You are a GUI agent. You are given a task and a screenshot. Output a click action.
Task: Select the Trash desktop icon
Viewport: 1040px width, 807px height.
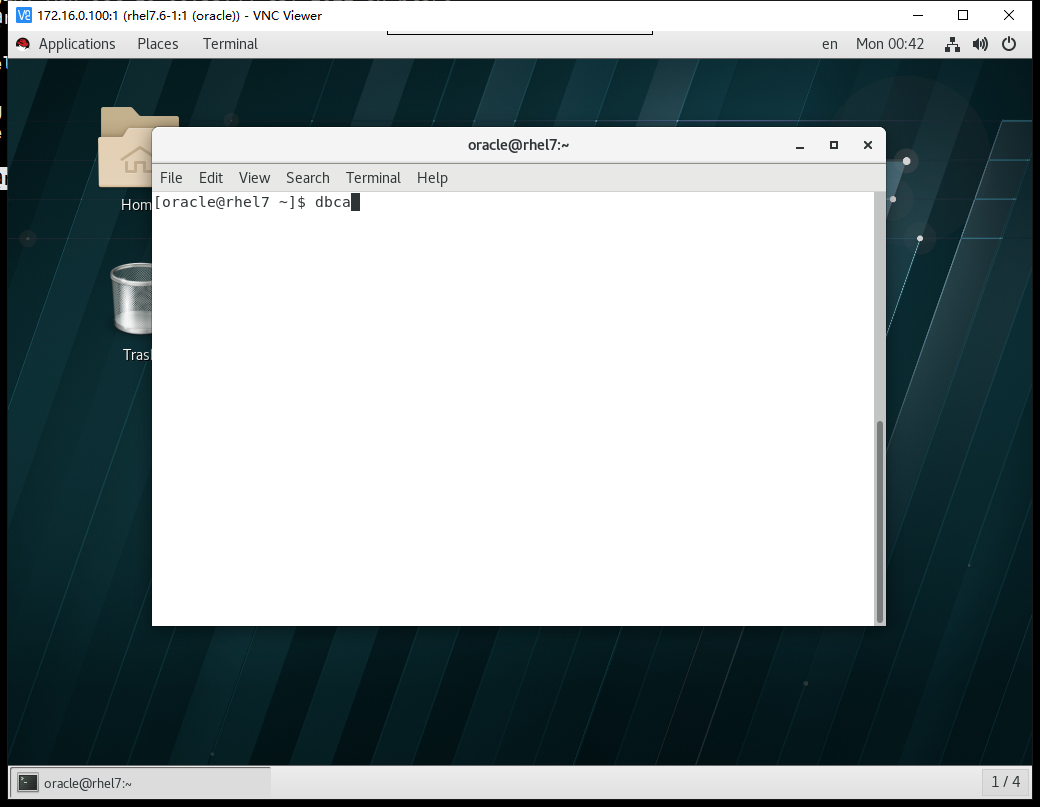[x=131, y=312]
